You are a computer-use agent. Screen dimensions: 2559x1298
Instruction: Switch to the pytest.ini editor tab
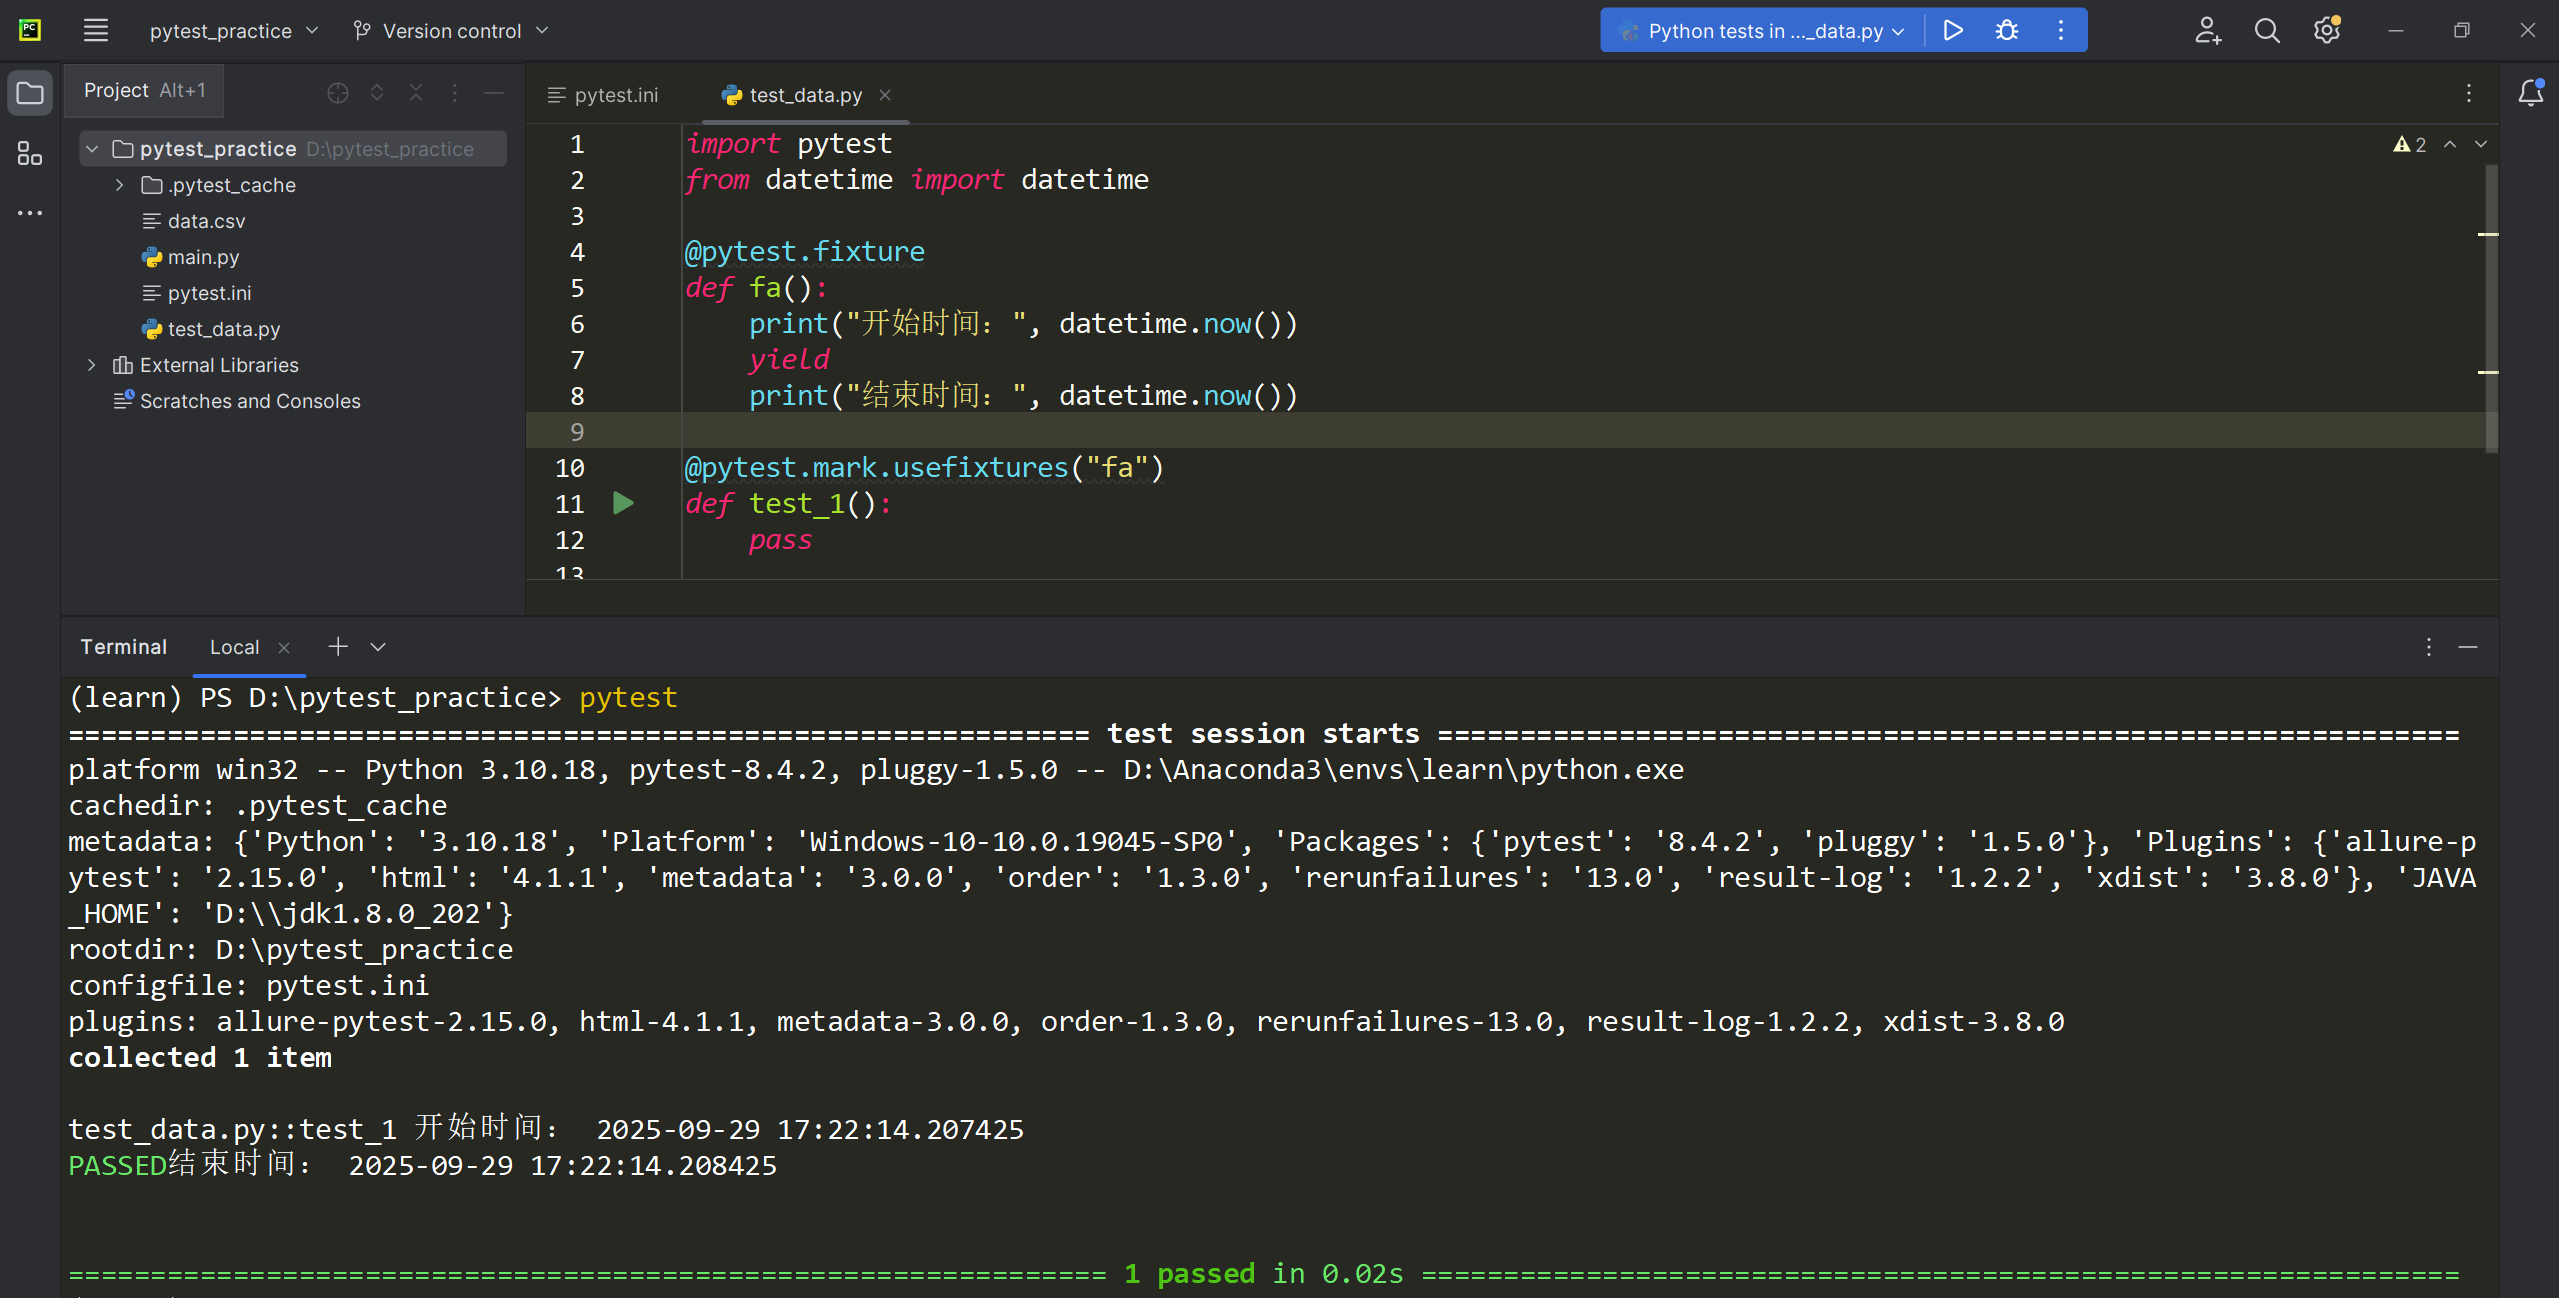pos(603,95)
